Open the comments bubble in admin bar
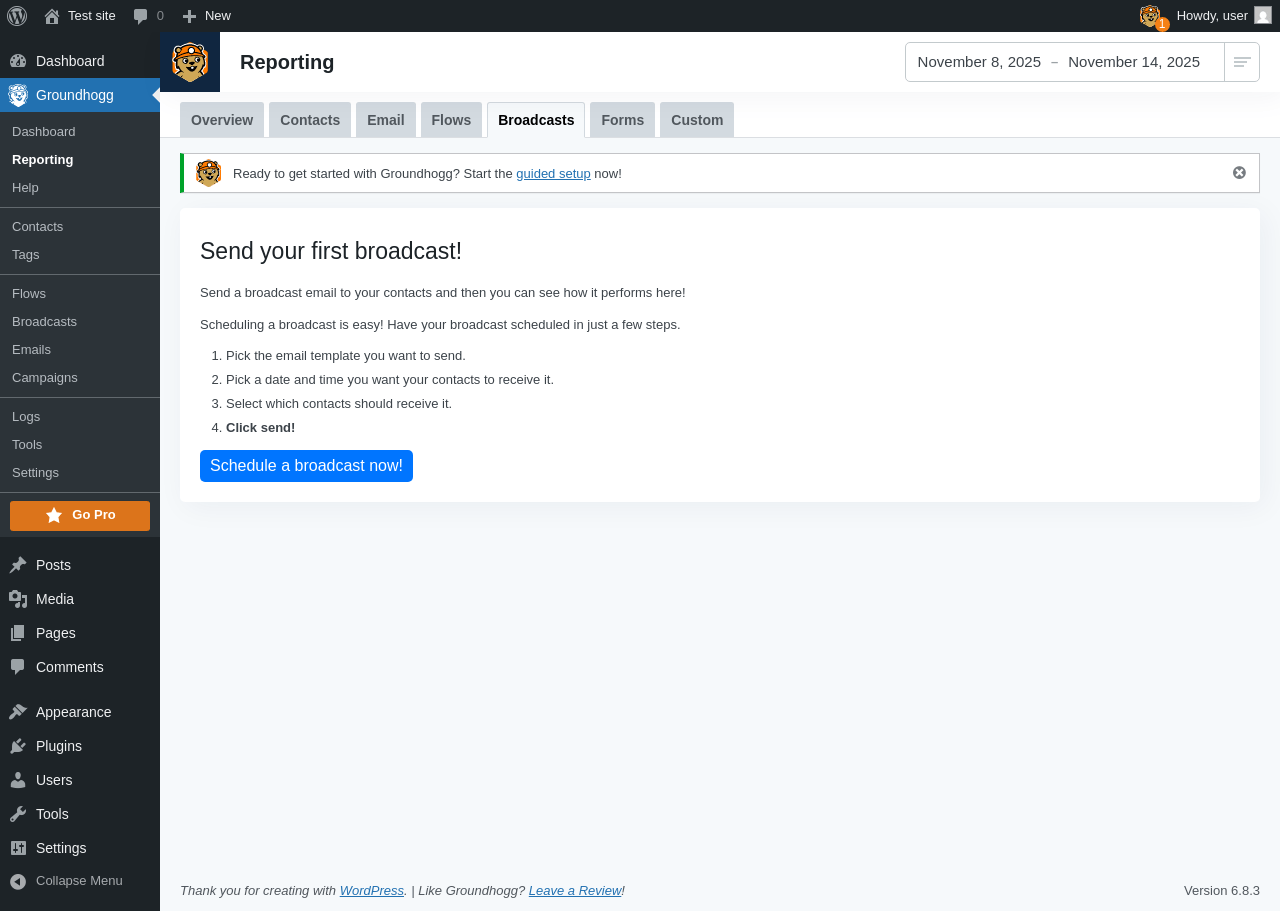The image size is (1280, 911). (148, 16)
